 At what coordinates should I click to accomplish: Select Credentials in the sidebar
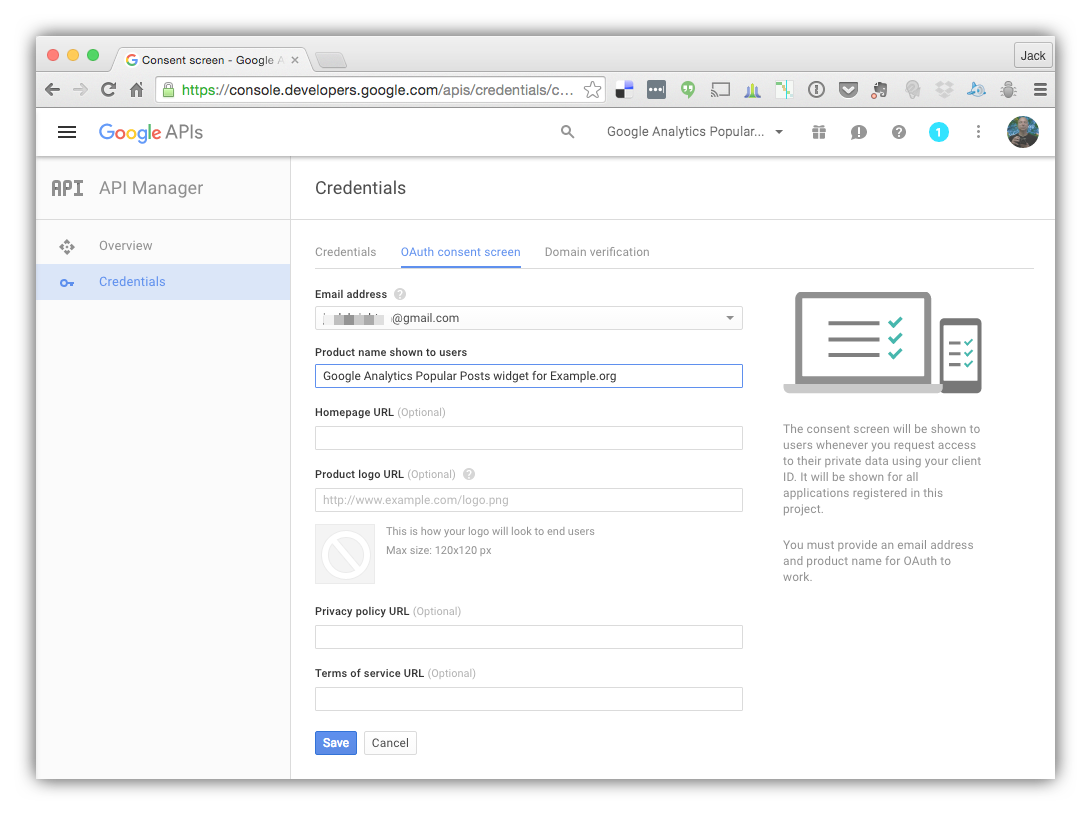163,282
